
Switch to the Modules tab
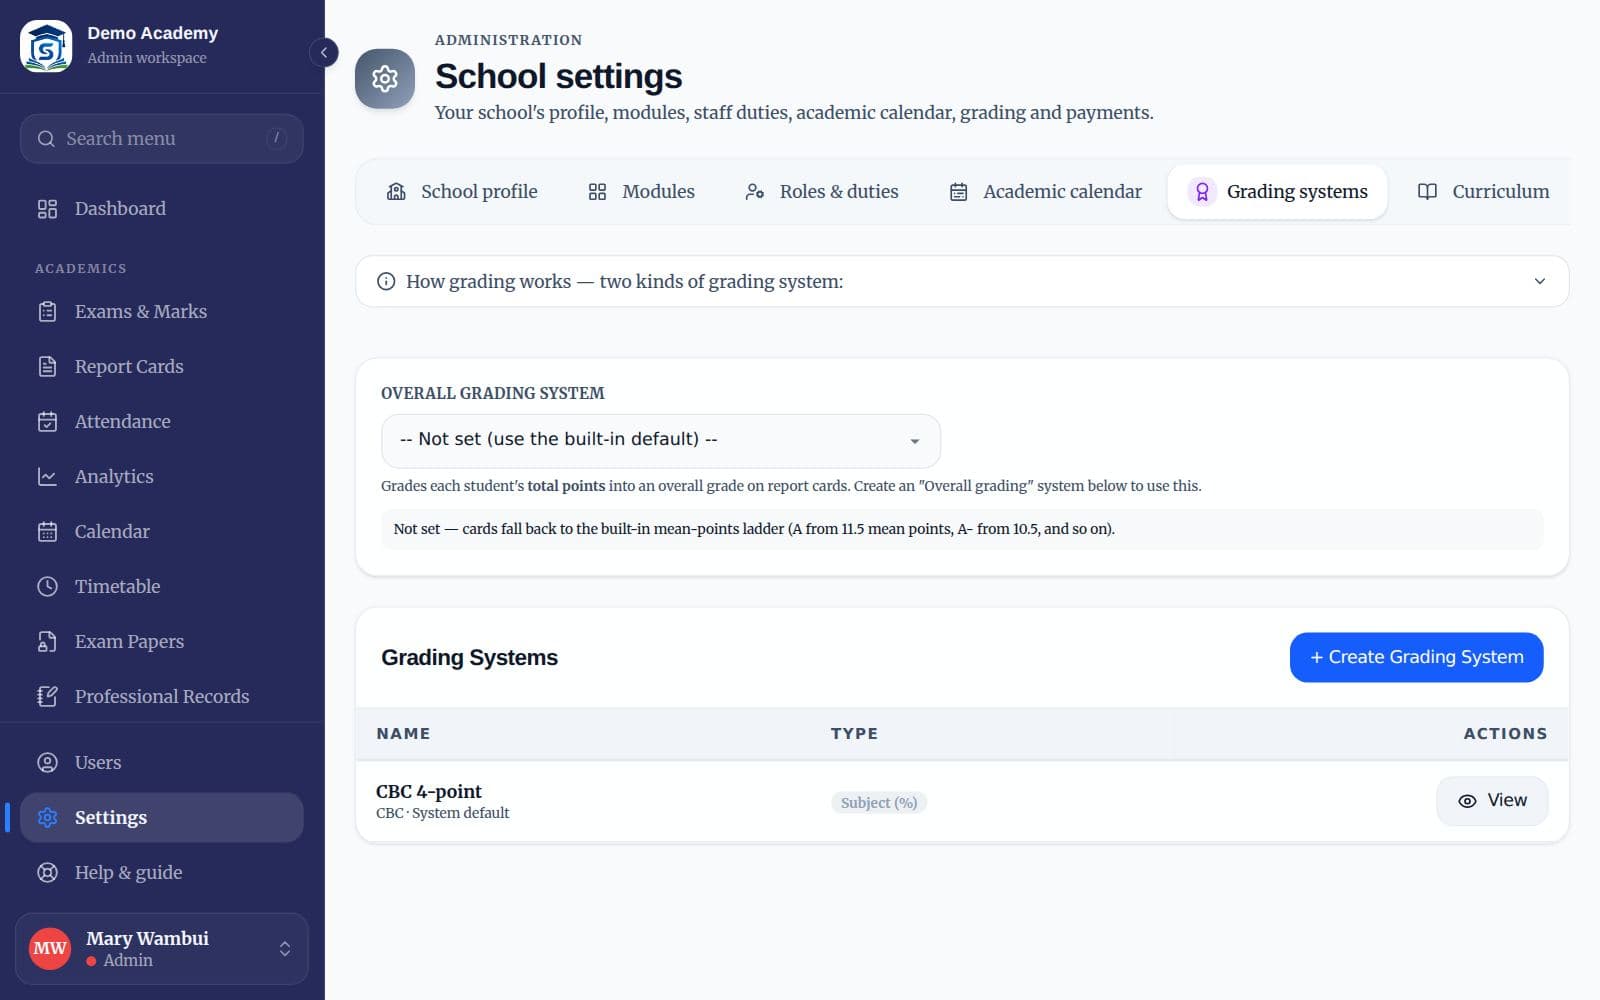click(641, 192)
